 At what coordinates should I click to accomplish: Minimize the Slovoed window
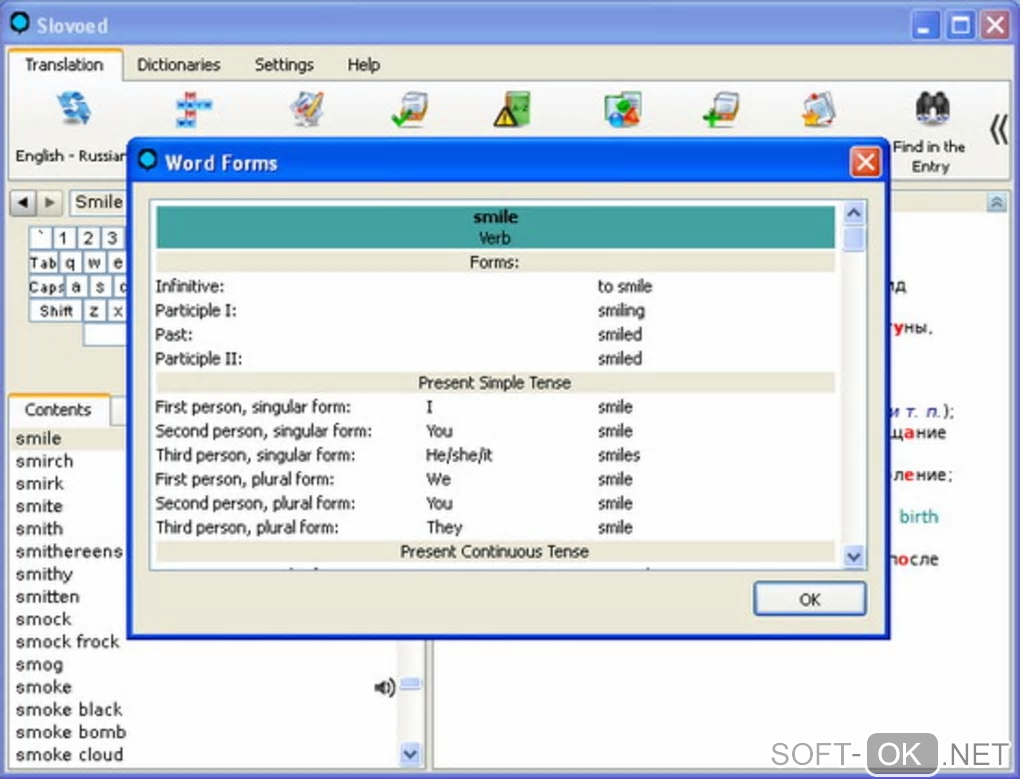[923, 26]
